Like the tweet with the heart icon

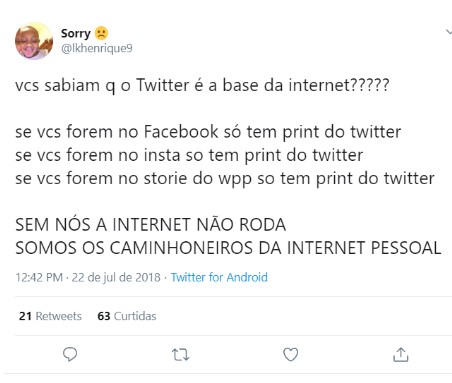click(x=291, y=355)
